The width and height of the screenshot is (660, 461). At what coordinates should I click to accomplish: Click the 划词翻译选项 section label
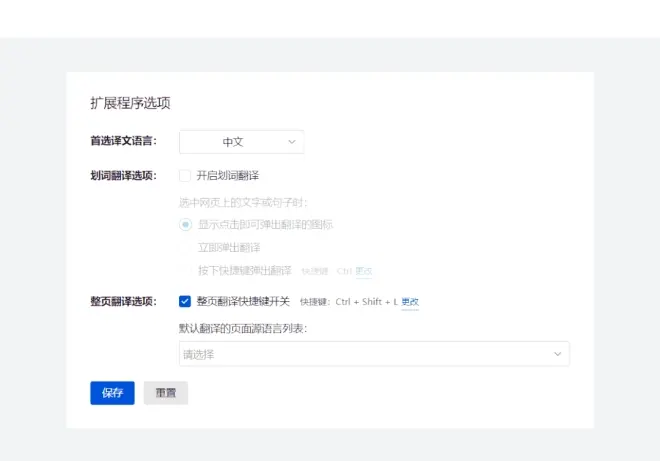pos(123,176)
